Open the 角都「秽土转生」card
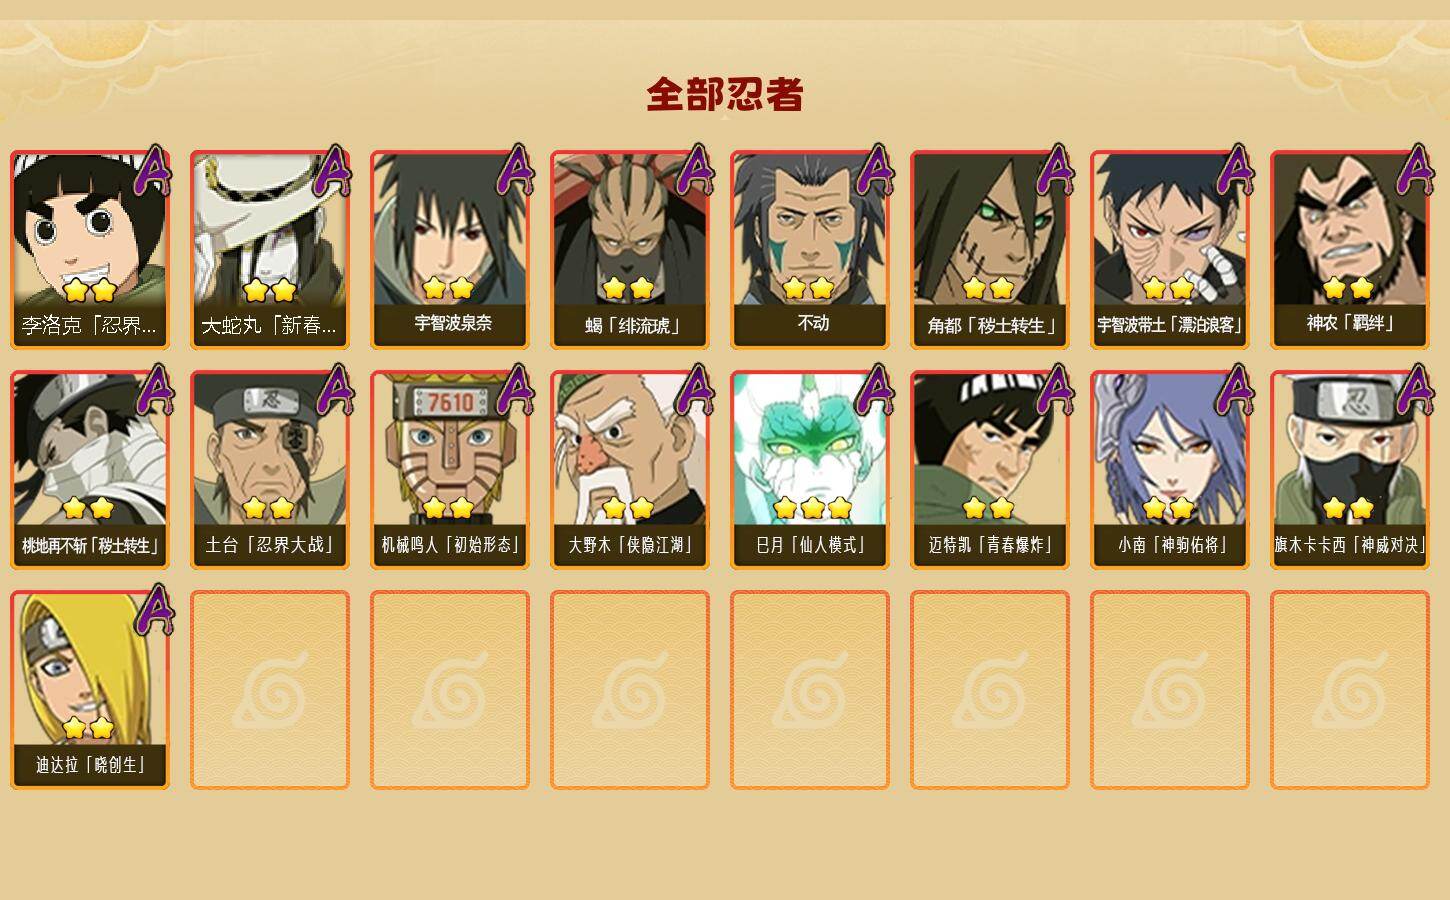Screen dimensions: 1450x900 990,250
